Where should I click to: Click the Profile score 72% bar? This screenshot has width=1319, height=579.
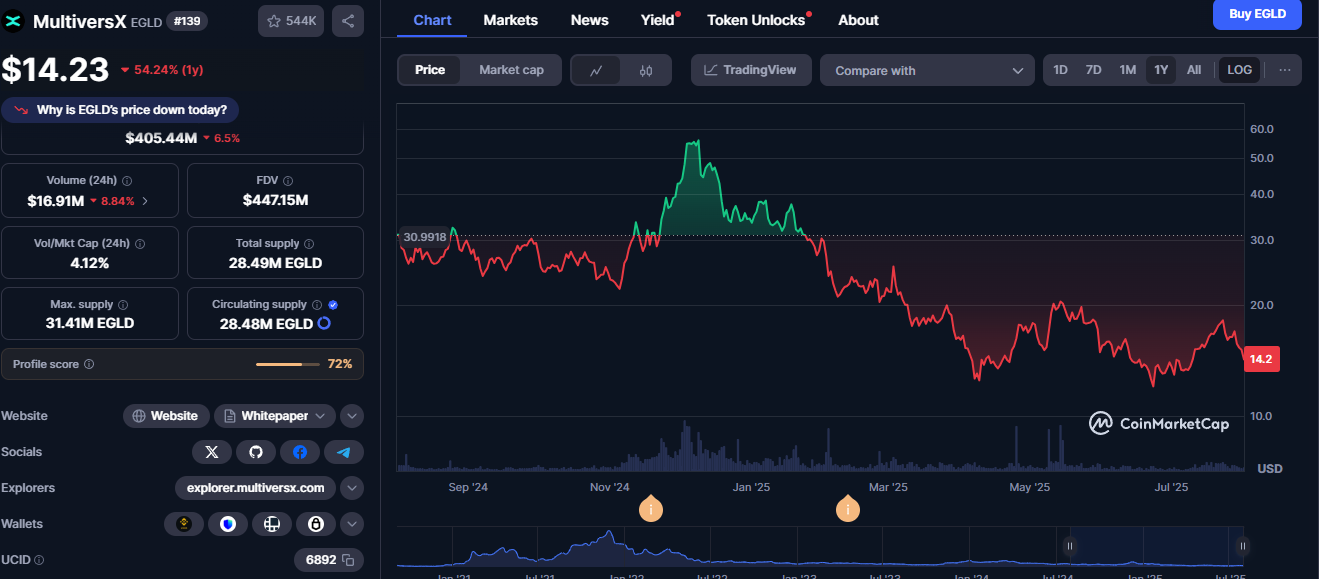coord(286,365)
